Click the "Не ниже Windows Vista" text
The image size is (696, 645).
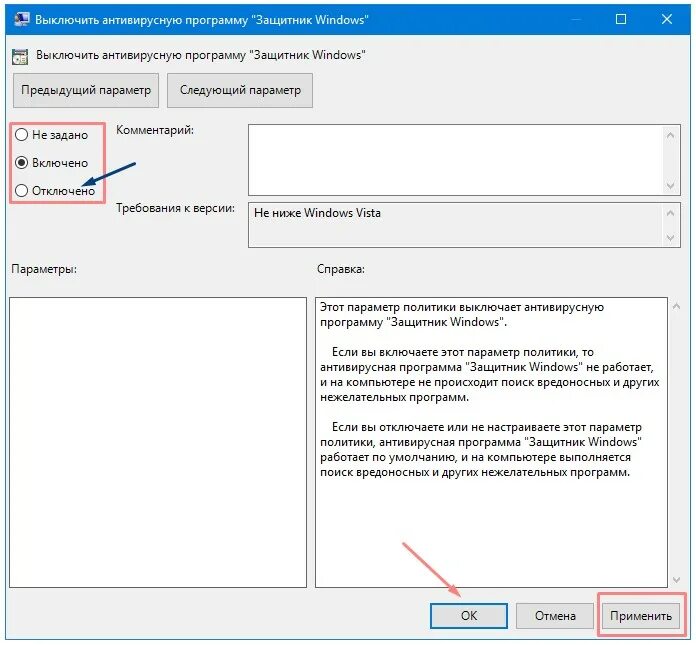[317, 213]
